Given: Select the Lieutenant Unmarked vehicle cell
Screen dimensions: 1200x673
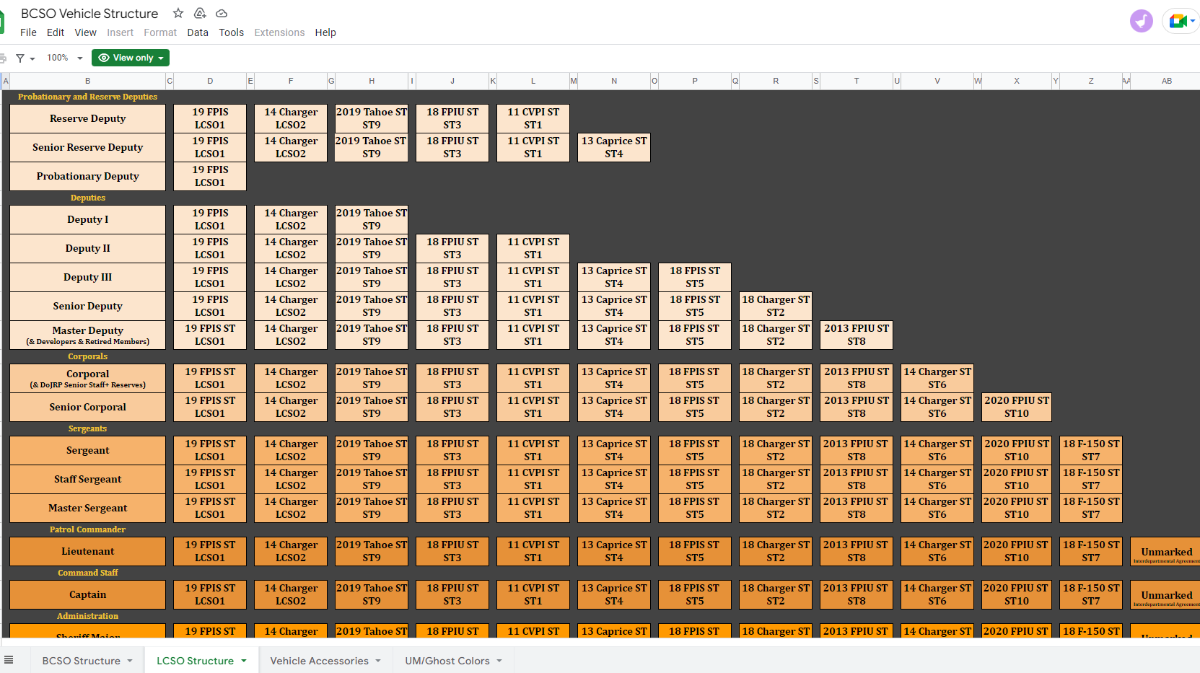Looking at the screenshot, I should click(1166, 552).
